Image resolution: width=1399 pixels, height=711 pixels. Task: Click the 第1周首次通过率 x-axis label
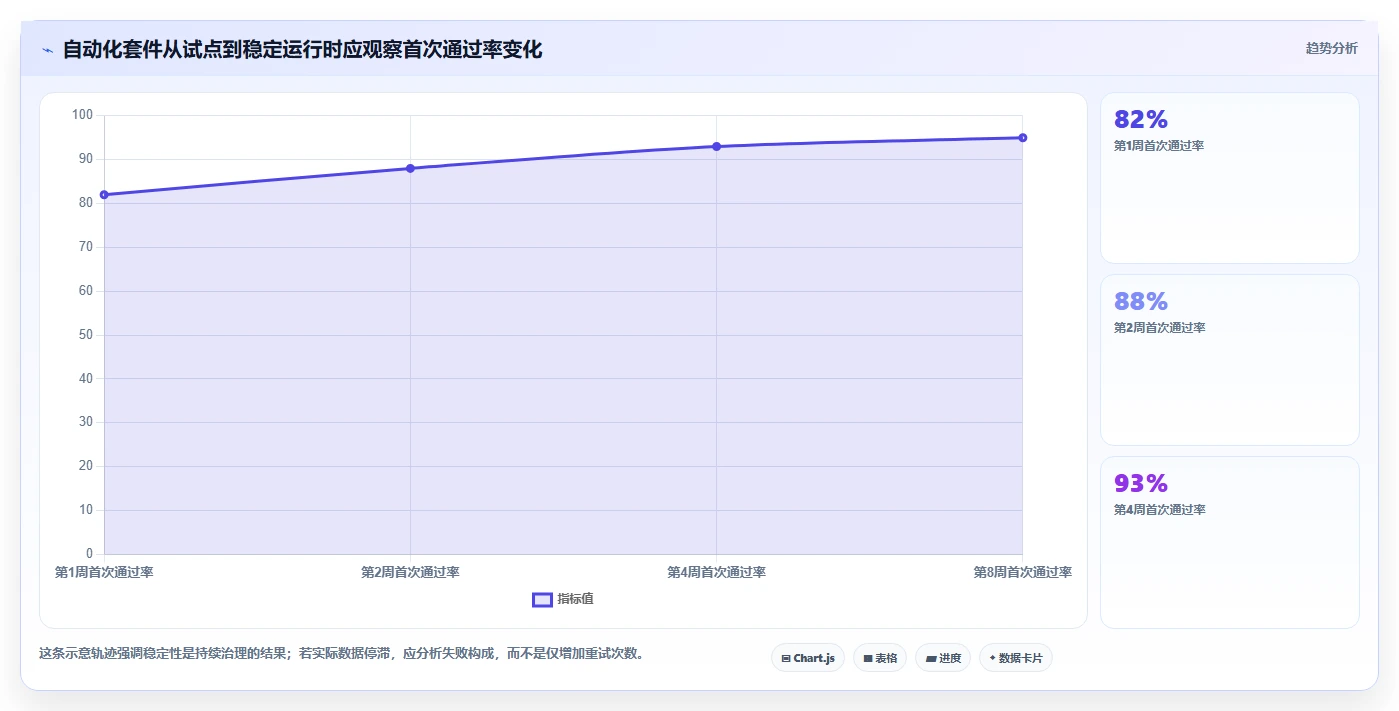point(104,572)
